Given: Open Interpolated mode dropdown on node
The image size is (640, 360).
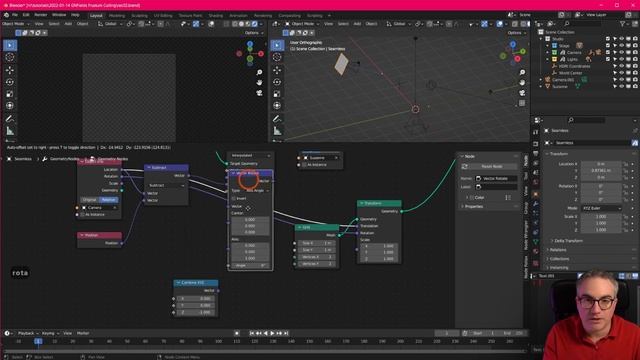Looking at the screenshot, I should (x=250, y=156).
